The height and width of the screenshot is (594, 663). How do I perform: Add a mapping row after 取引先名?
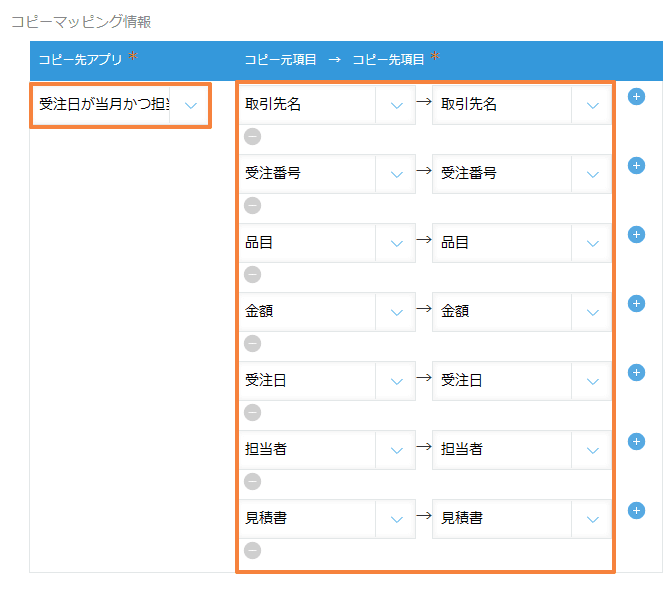(636, 97)
